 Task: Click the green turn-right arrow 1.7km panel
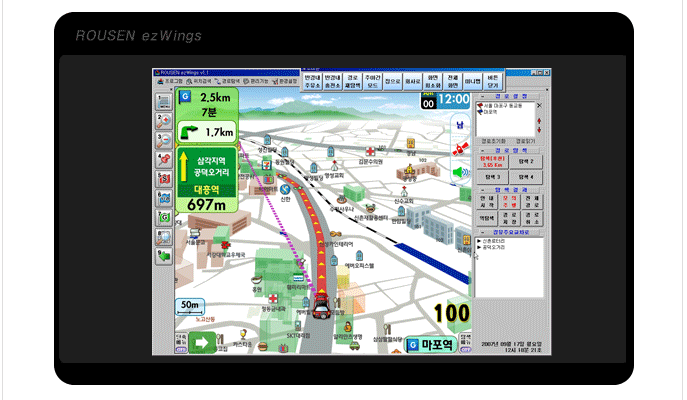tap(208, 132)
